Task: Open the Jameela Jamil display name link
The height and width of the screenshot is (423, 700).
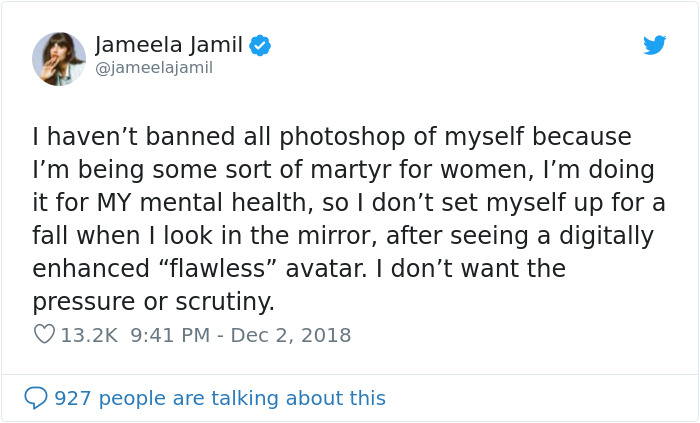Action: point(169,44)
